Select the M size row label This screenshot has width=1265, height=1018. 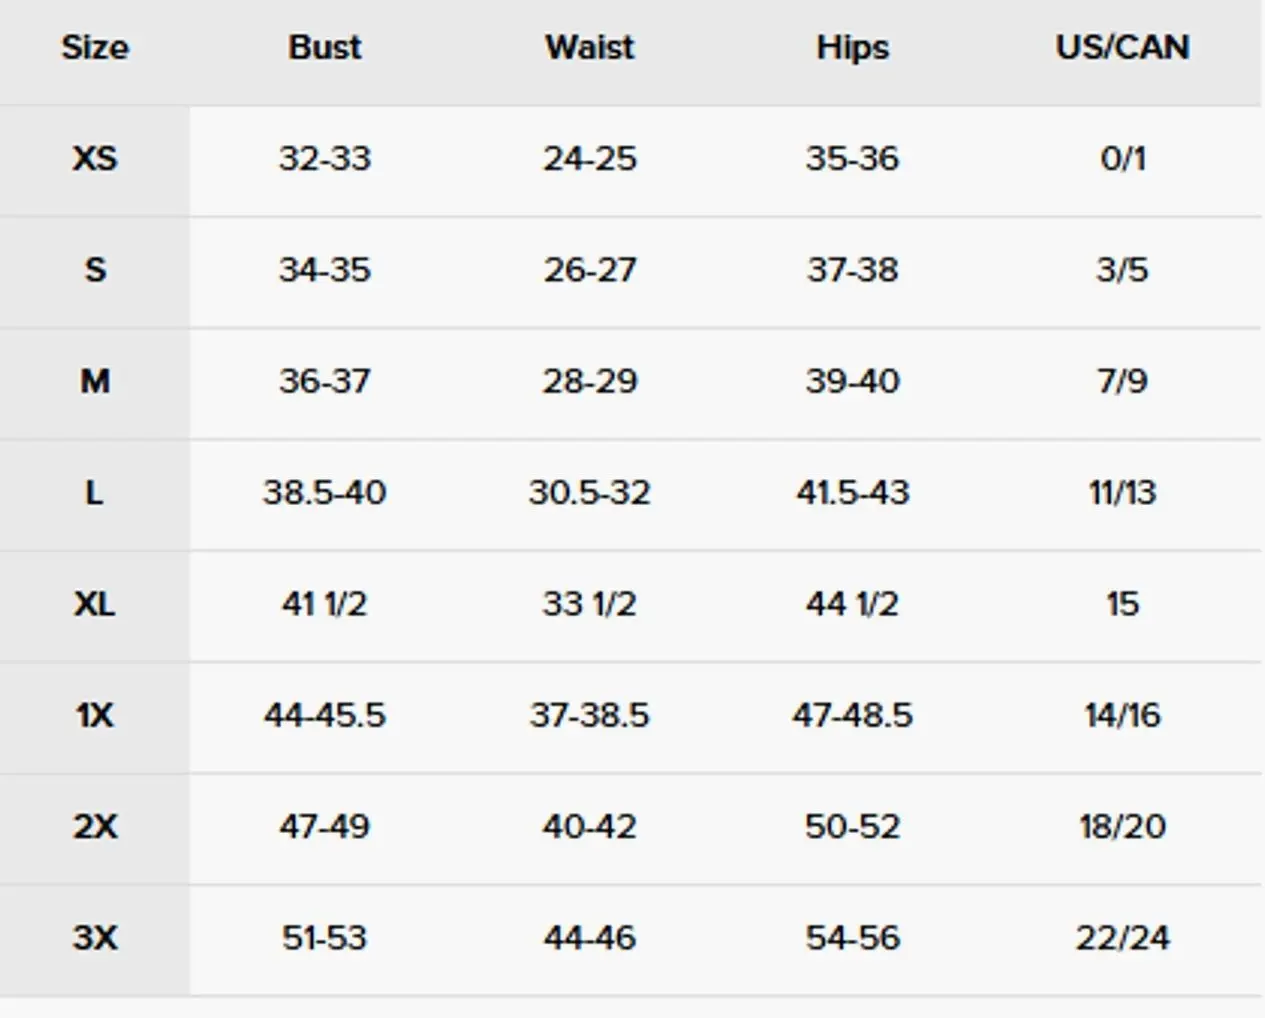pos(95,381)
